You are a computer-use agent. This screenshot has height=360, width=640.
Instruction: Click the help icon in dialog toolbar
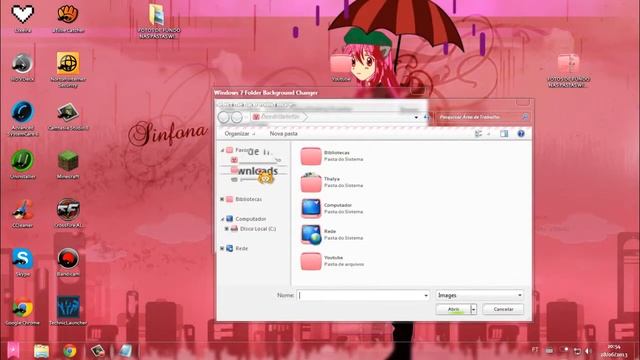[521, 133]
